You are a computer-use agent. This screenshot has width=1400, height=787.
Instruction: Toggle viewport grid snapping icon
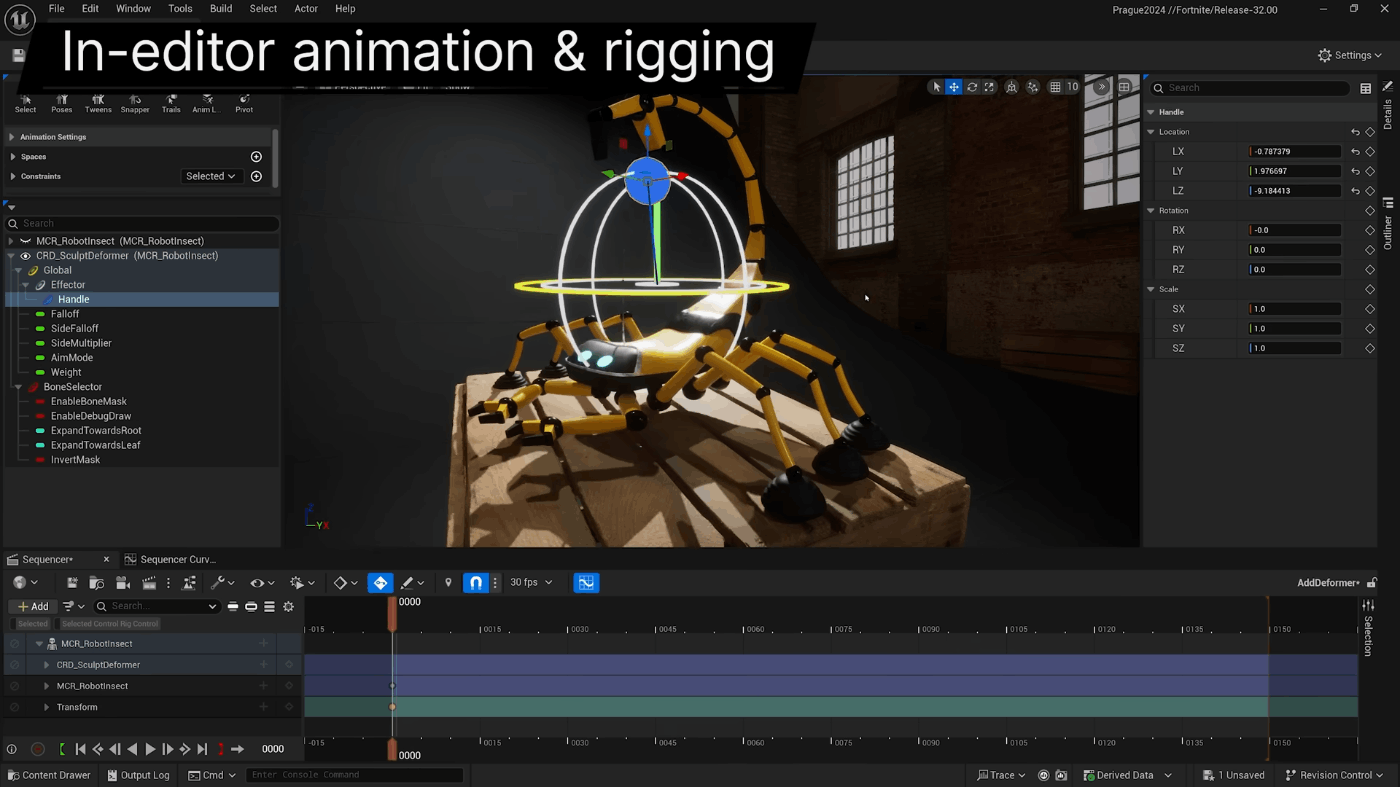[1055, 87]
